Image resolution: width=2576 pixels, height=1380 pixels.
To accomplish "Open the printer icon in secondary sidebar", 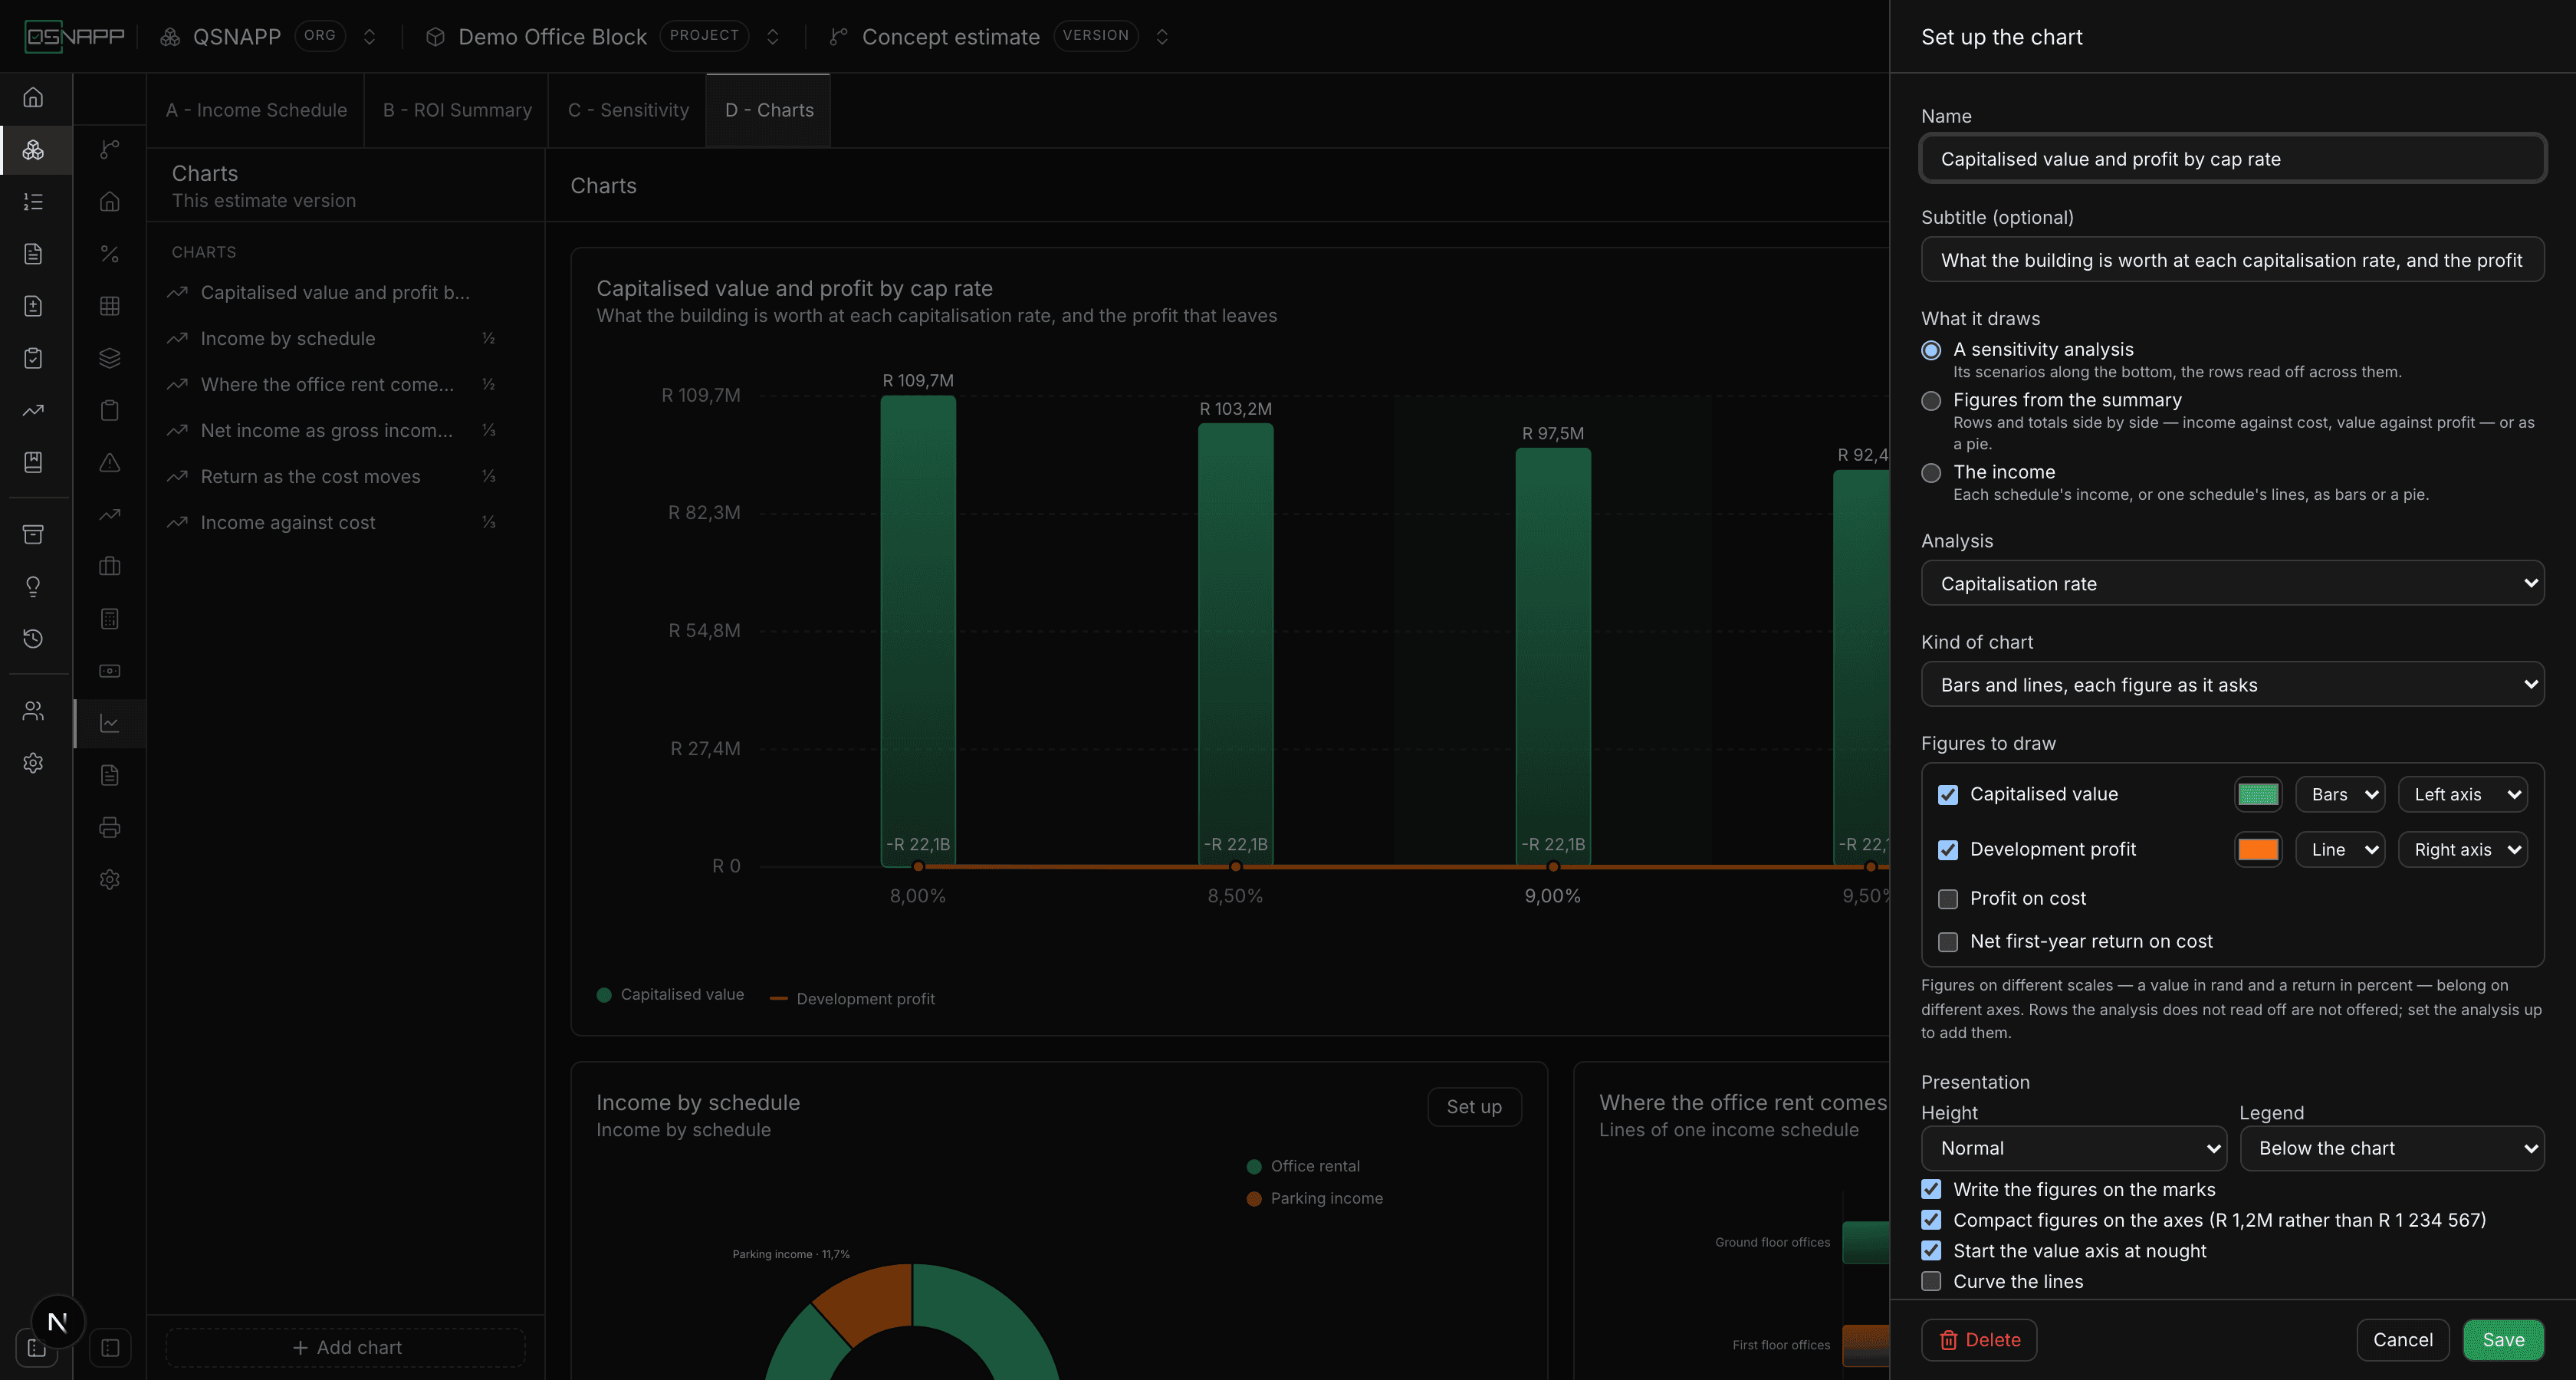I will pos(110,827).
